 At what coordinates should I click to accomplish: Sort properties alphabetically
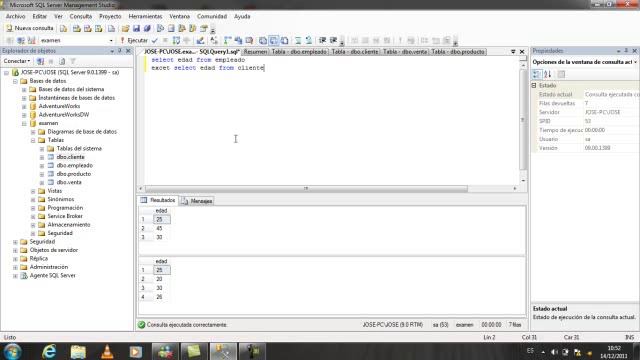[x=548, y=74]
